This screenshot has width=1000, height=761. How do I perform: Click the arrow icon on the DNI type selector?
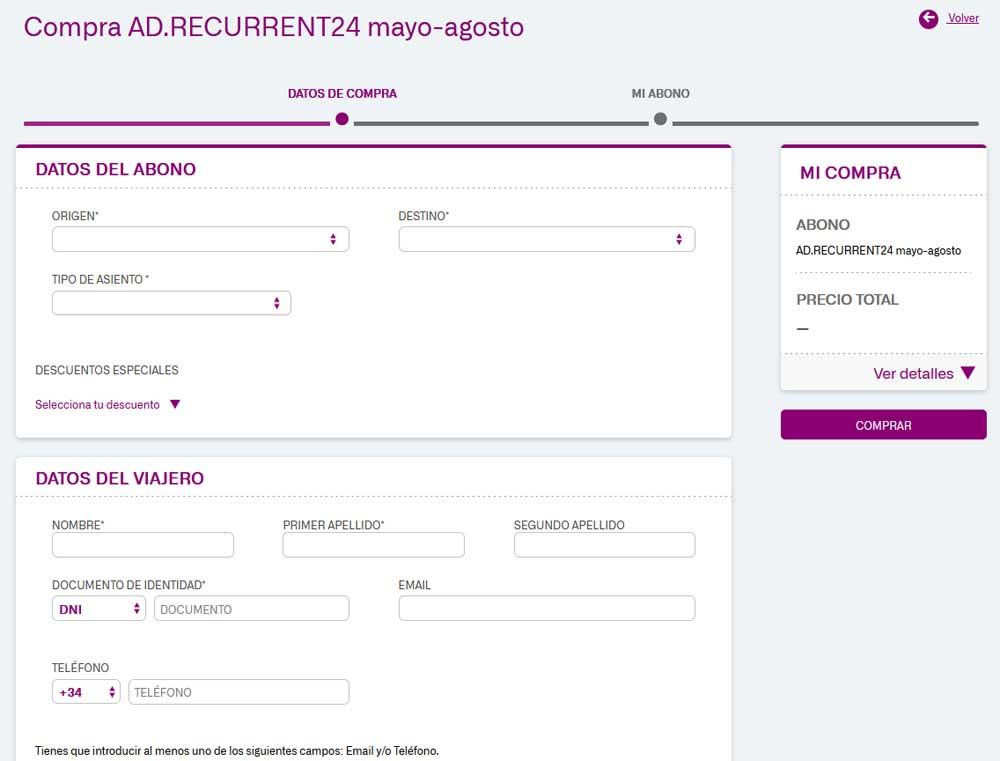(x=136, y=607)
